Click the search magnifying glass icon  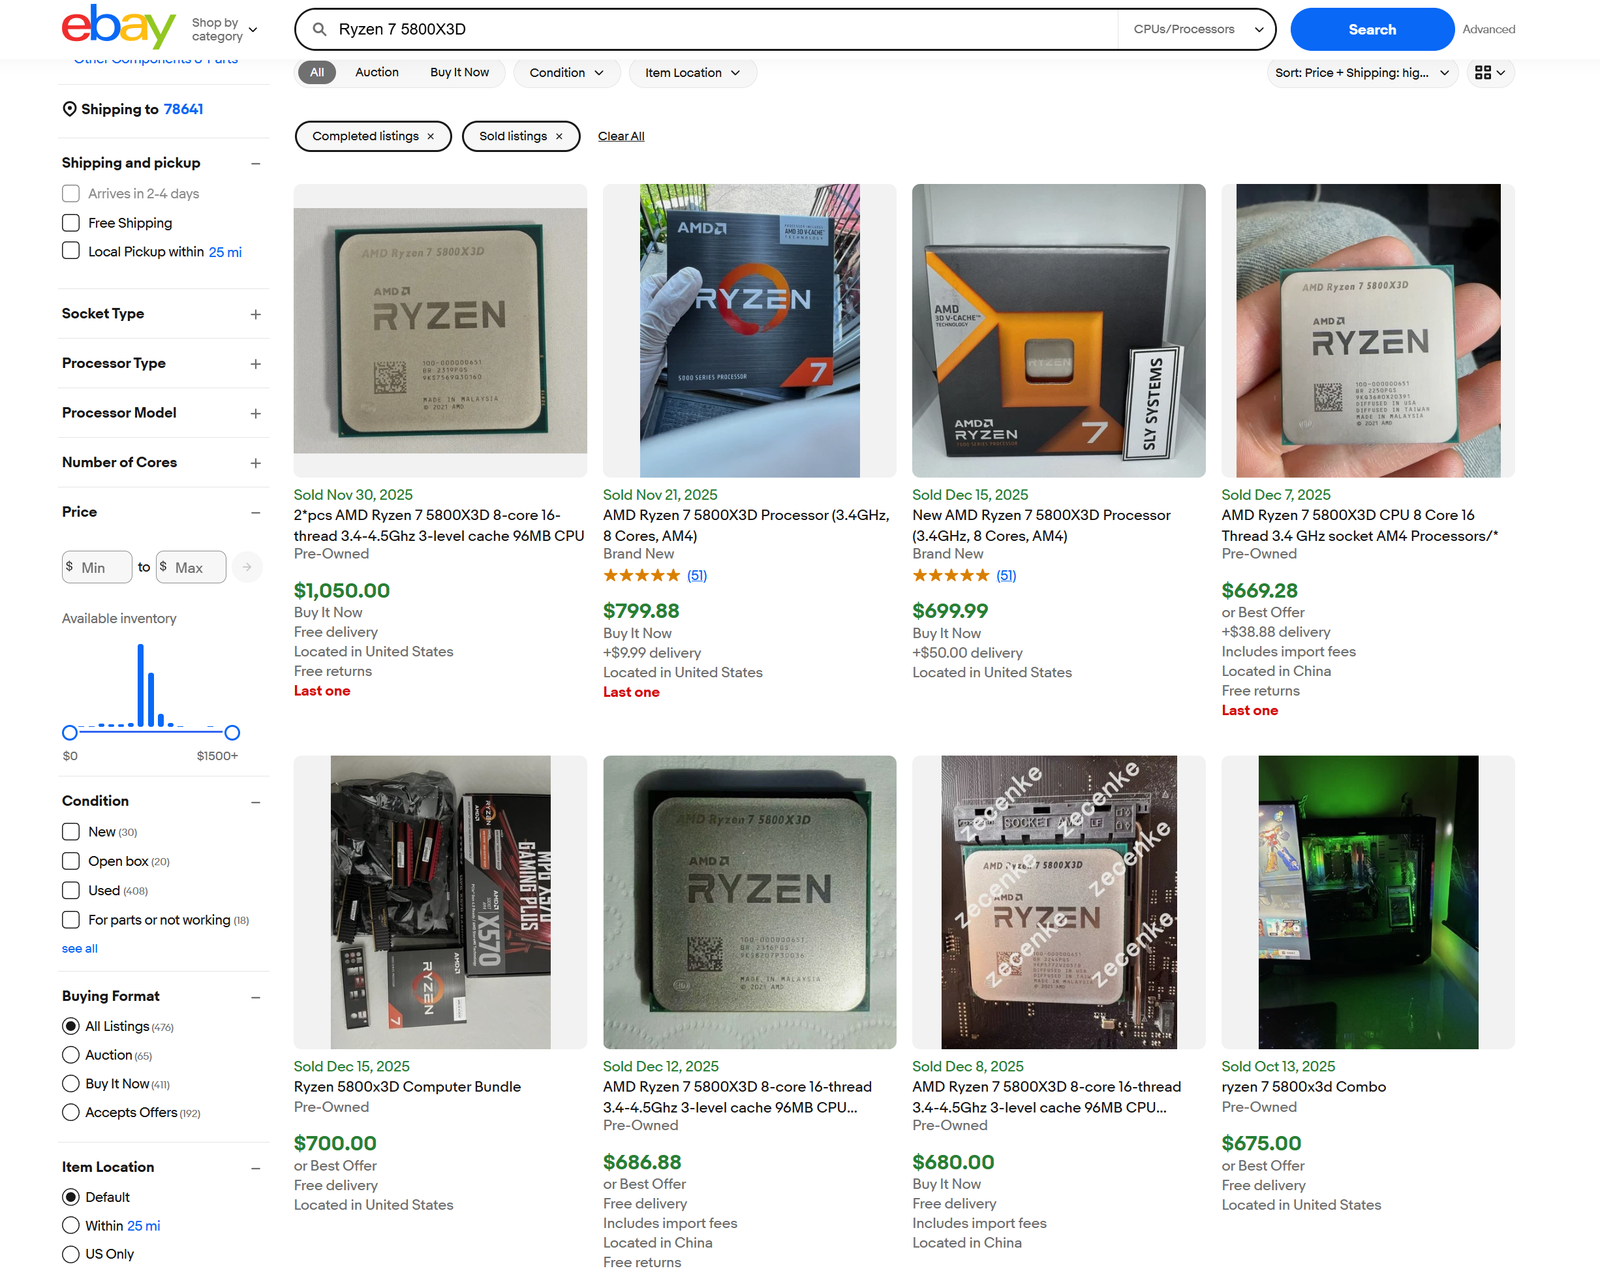(x=318, y=29)
